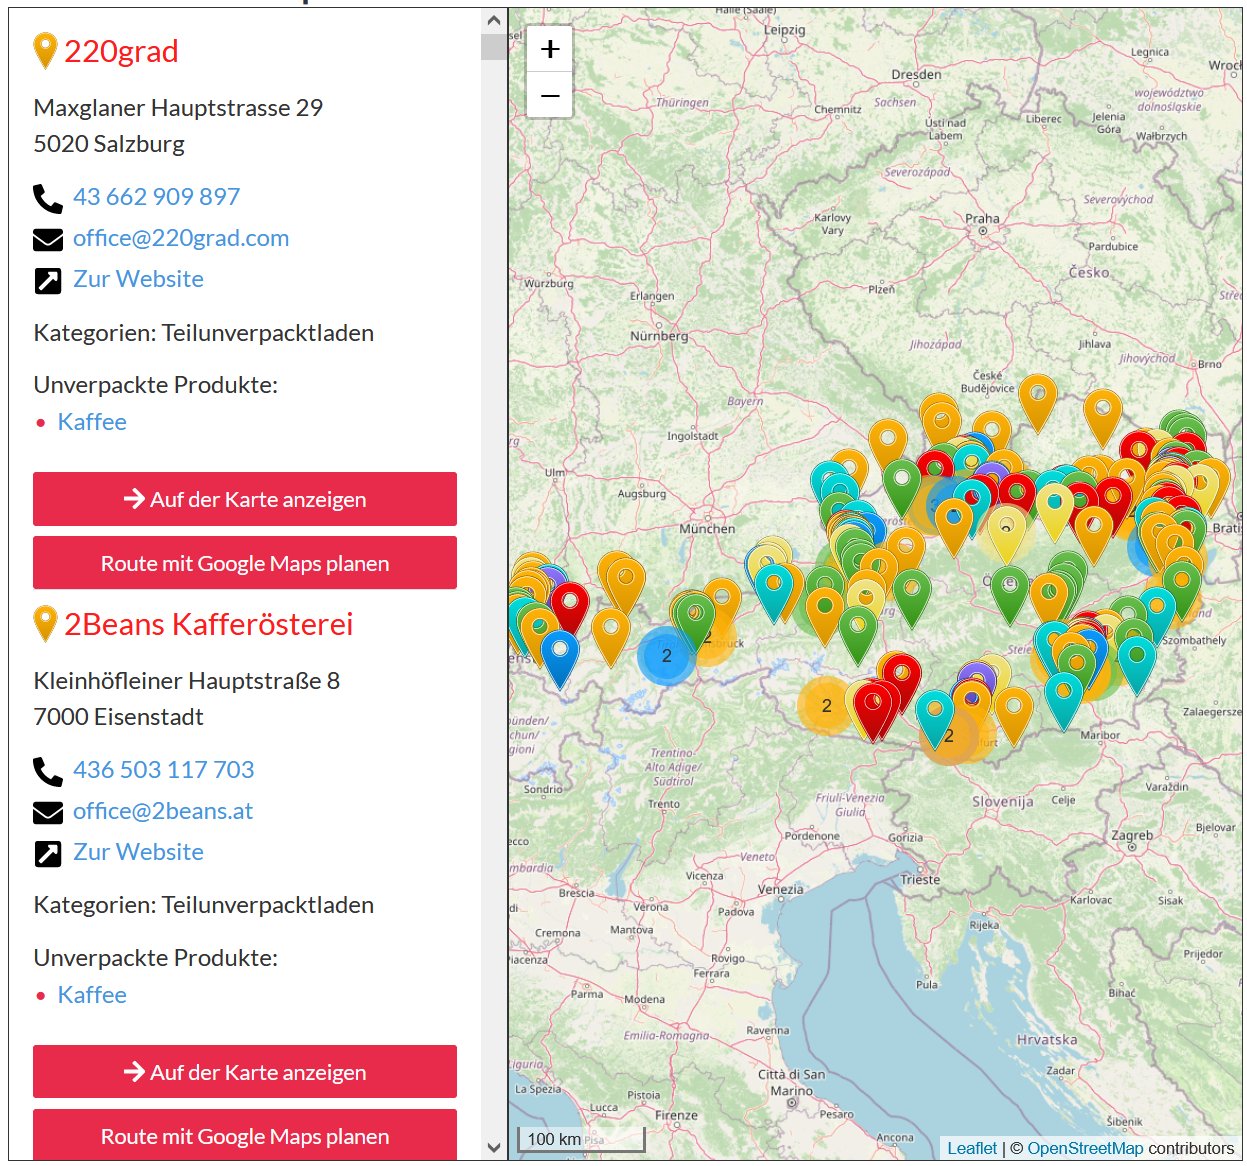Viewport: 1247px width, 1166px height.
Task: Plan Google Maps route to 220grad
Action: 245,563
